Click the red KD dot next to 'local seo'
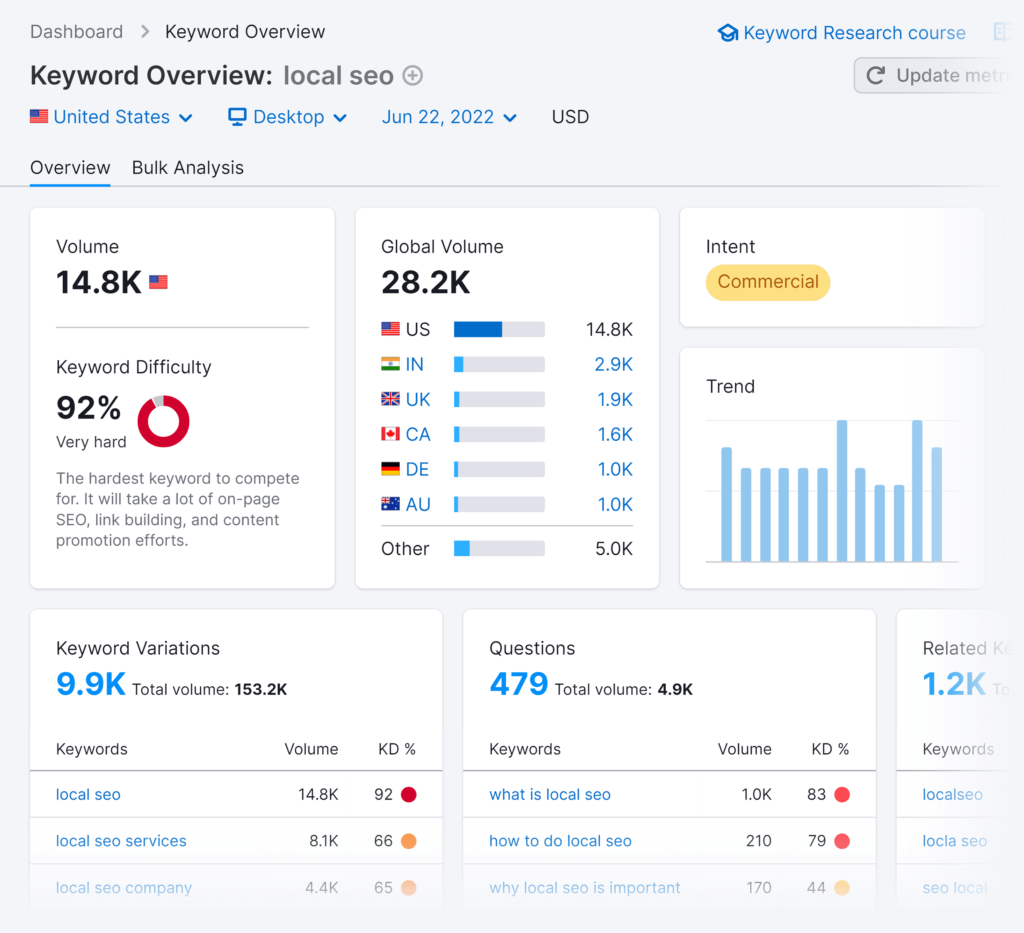Image resolution: width=1024 pixels, height=933 pixels. pyautogui.click(x=409, y=794)
